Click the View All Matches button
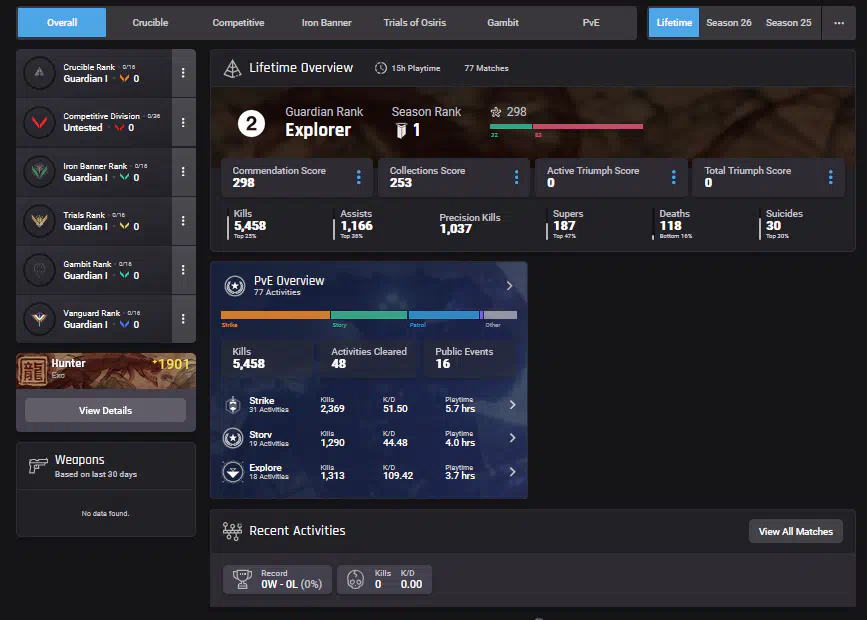 (x=796, y=532)
